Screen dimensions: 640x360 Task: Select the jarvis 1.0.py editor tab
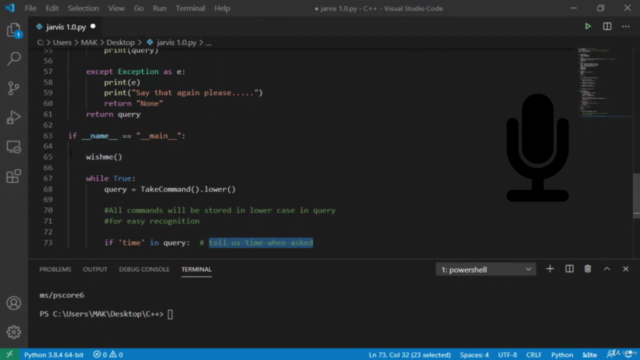(x=65, y=27)
